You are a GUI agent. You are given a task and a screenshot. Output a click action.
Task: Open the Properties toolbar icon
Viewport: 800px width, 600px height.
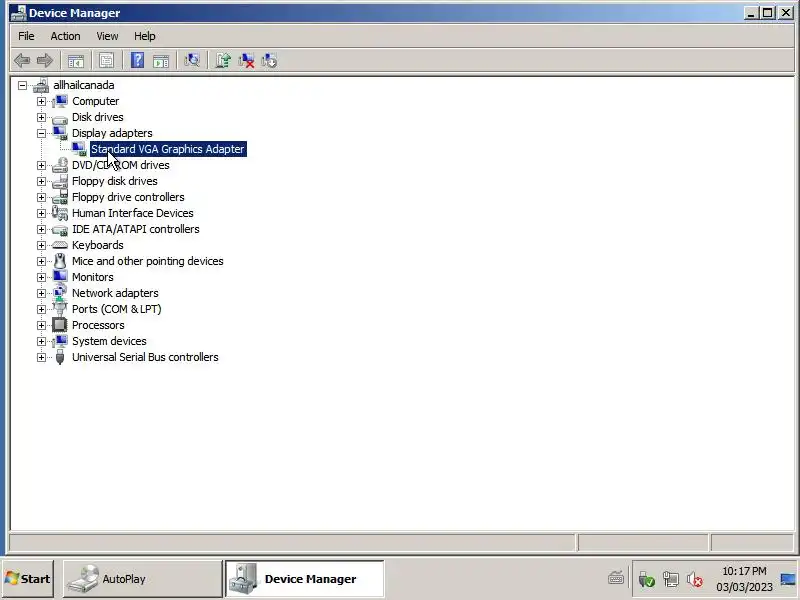(x=106, y=60)
